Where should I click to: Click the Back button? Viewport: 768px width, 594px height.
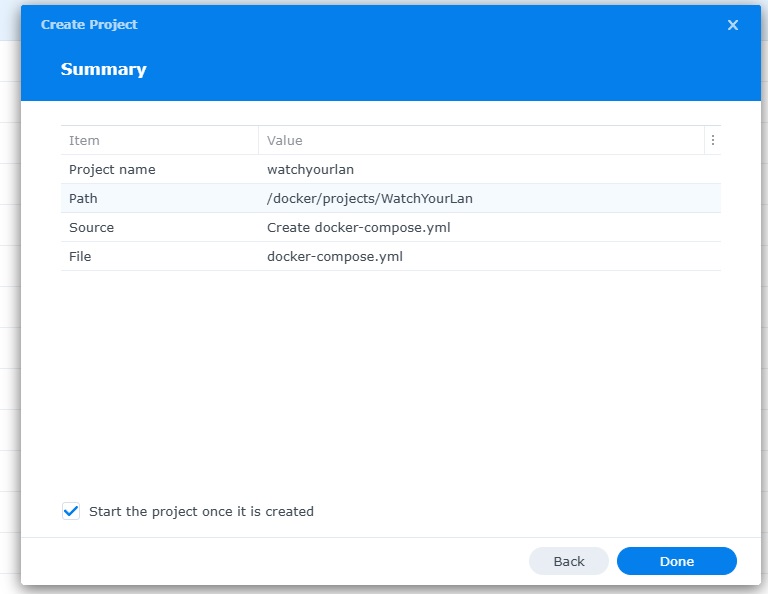568,561
